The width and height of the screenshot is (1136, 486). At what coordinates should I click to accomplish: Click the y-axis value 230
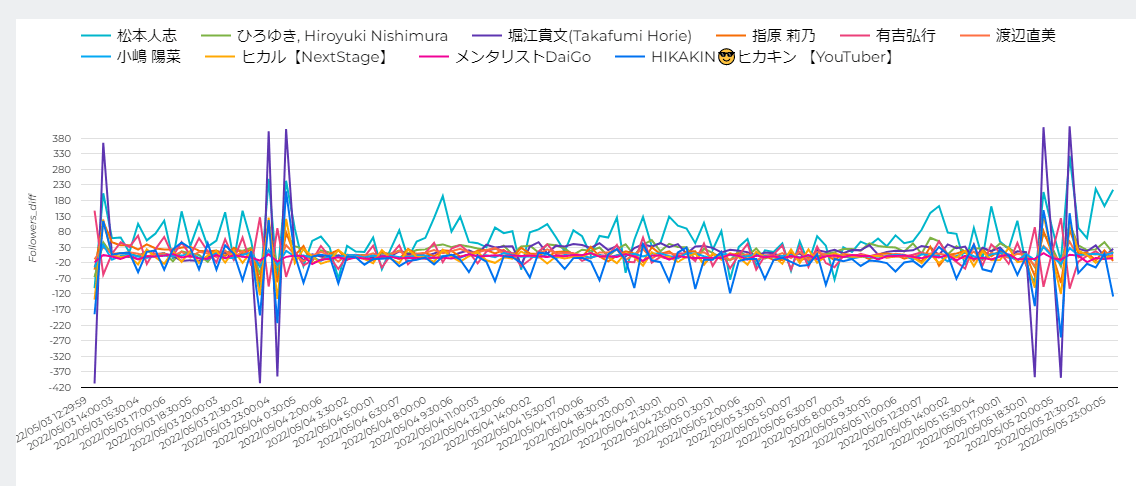pyautogui.click(x=60, y=185)
